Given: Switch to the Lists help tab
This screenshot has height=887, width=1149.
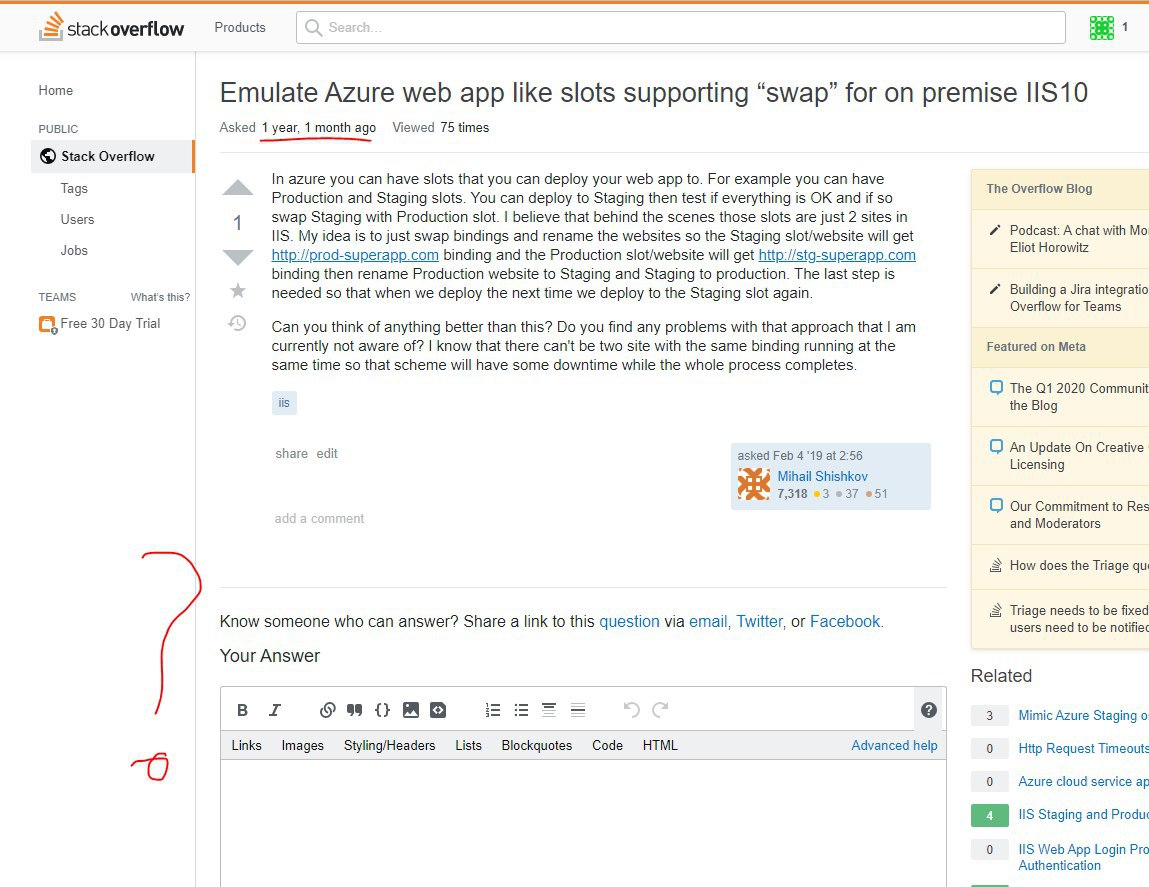Looking at the screenshot, I should (468, 745).
